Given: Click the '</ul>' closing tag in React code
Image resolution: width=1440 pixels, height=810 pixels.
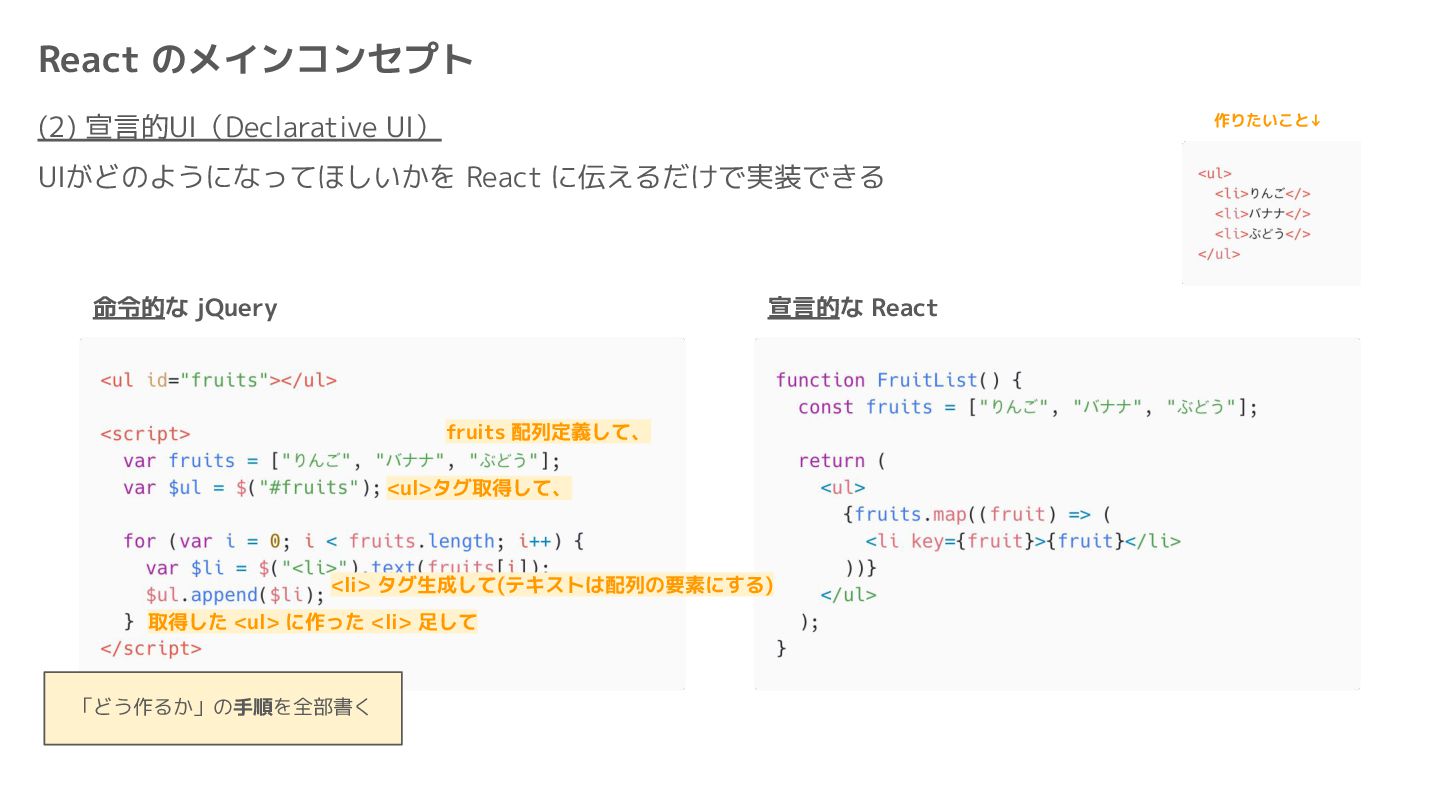Looking at the screenshot, I should (x=848, y=595).
